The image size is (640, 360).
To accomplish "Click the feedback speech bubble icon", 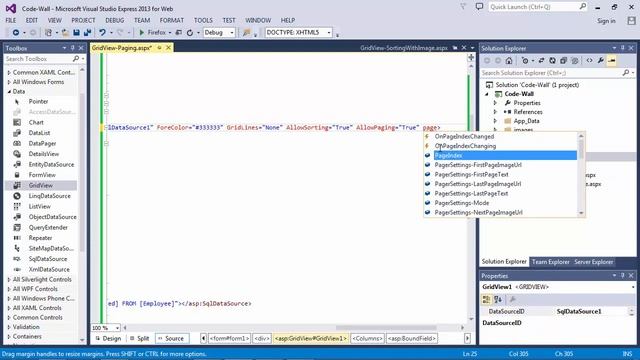I will click(x=480, y=7).
